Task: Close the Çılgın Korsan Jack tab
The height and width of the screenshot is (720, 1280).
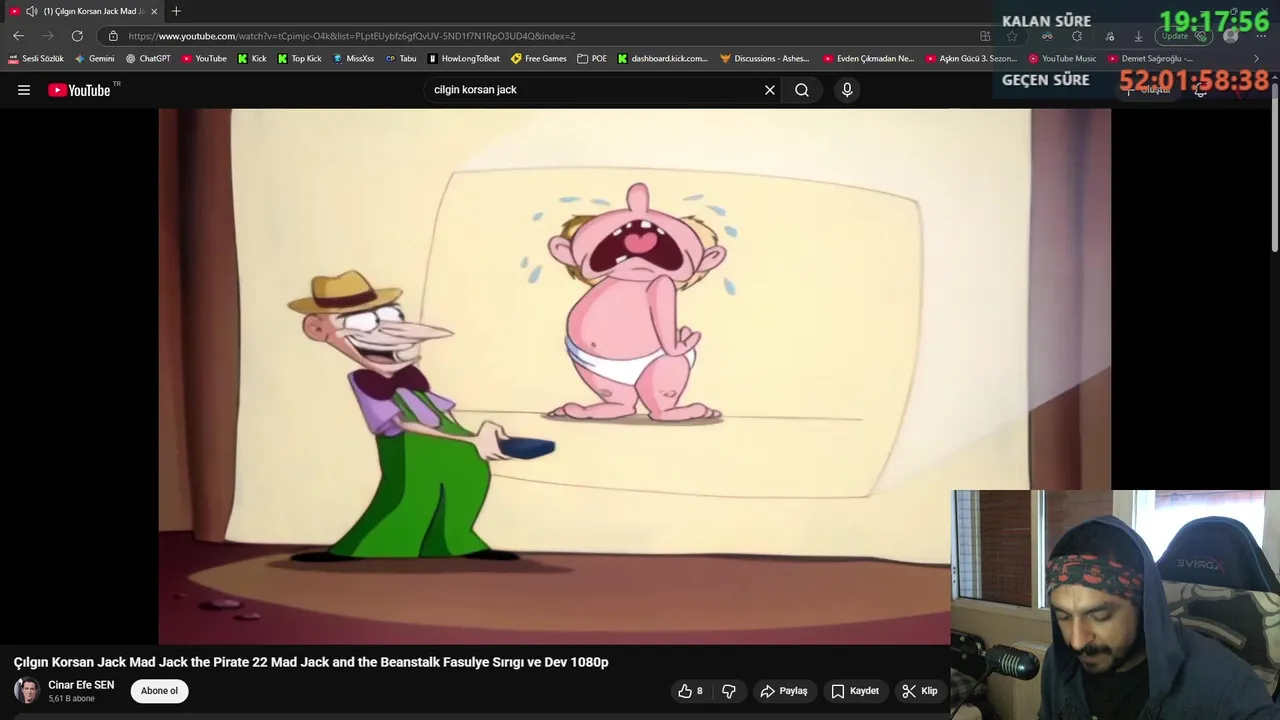Action: pos(154,11)
